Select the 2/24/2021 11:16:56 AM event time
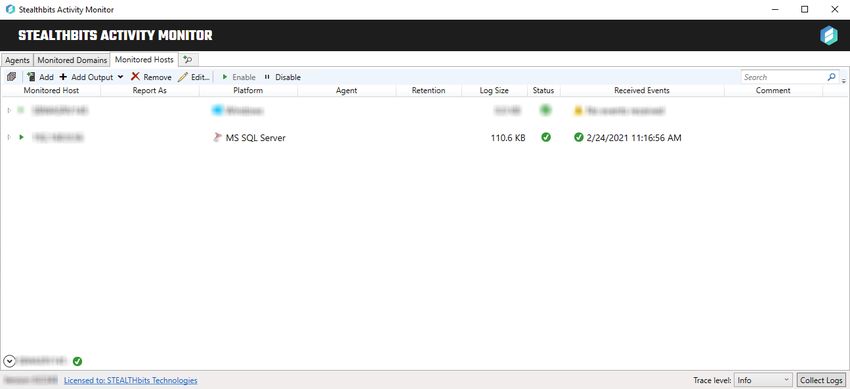 click(x=634, y=138)
